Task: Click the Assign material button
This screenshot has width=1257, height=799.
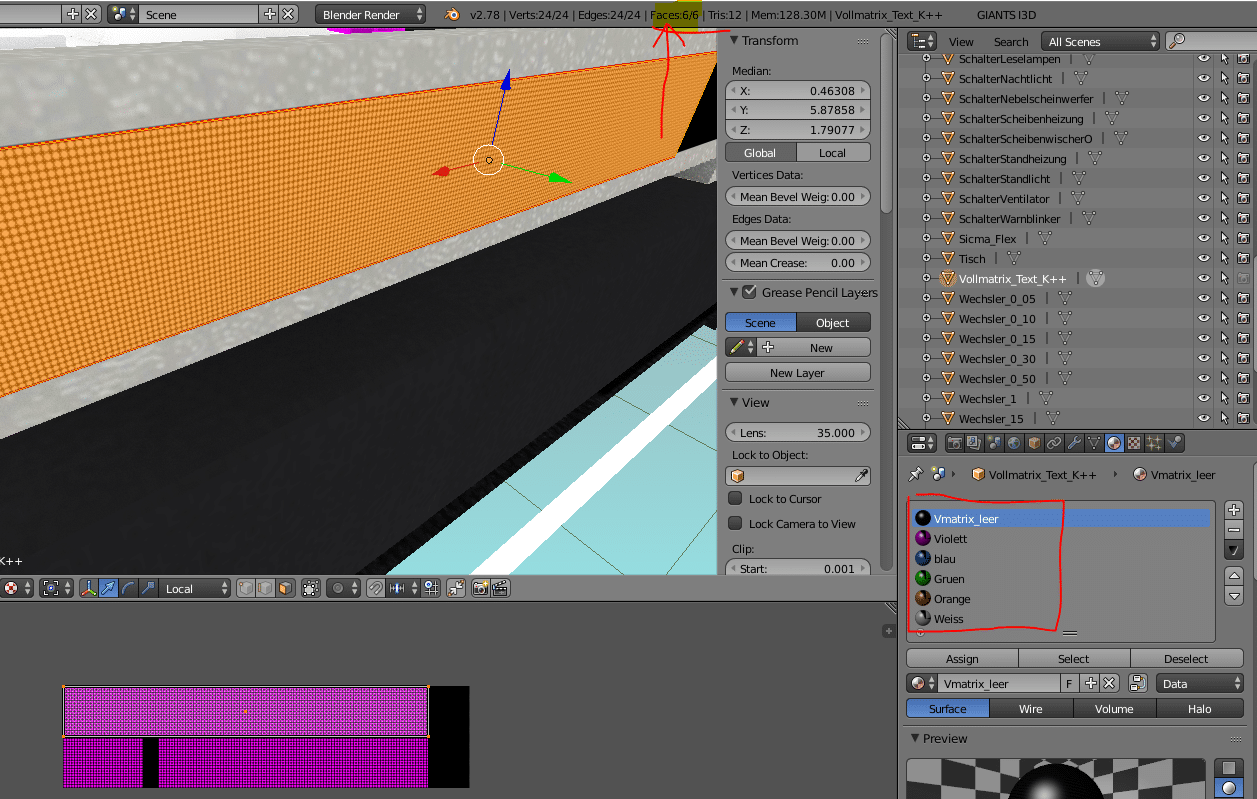Action: 962,659
